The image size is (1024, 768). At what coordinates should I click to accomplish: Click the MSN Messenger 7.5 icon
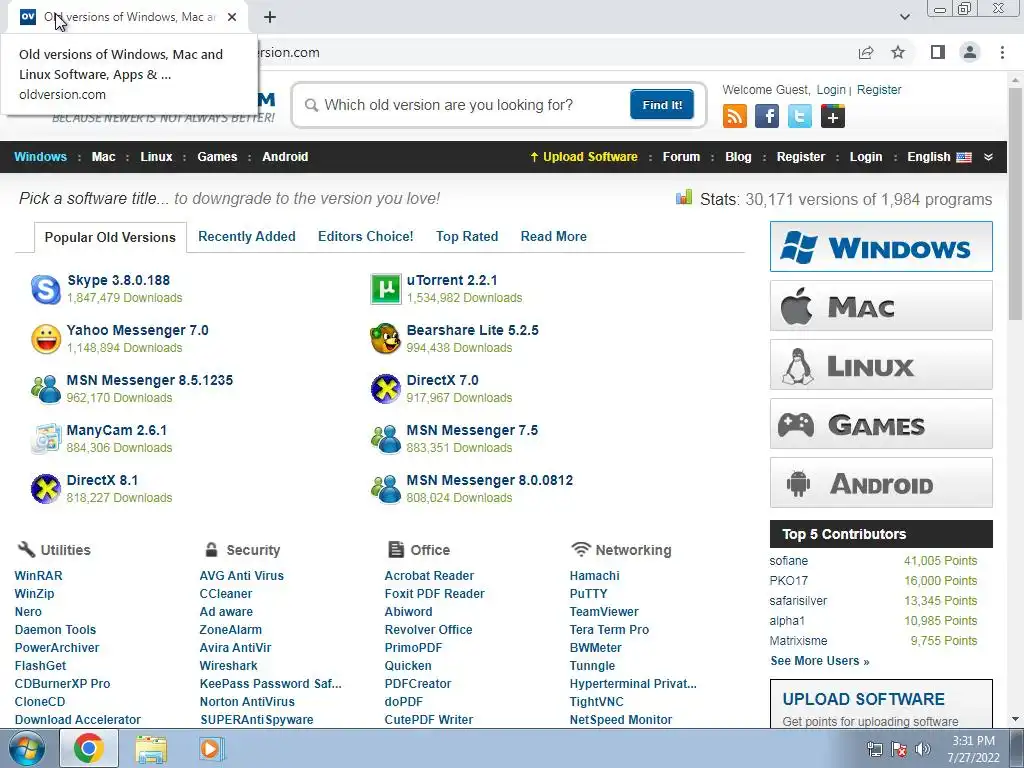pos(386,439)
